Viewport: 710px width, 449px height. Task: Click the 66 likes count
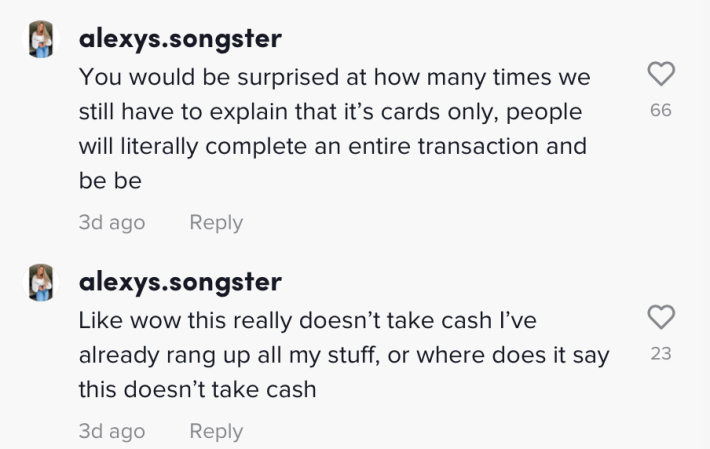coord(661,111)
